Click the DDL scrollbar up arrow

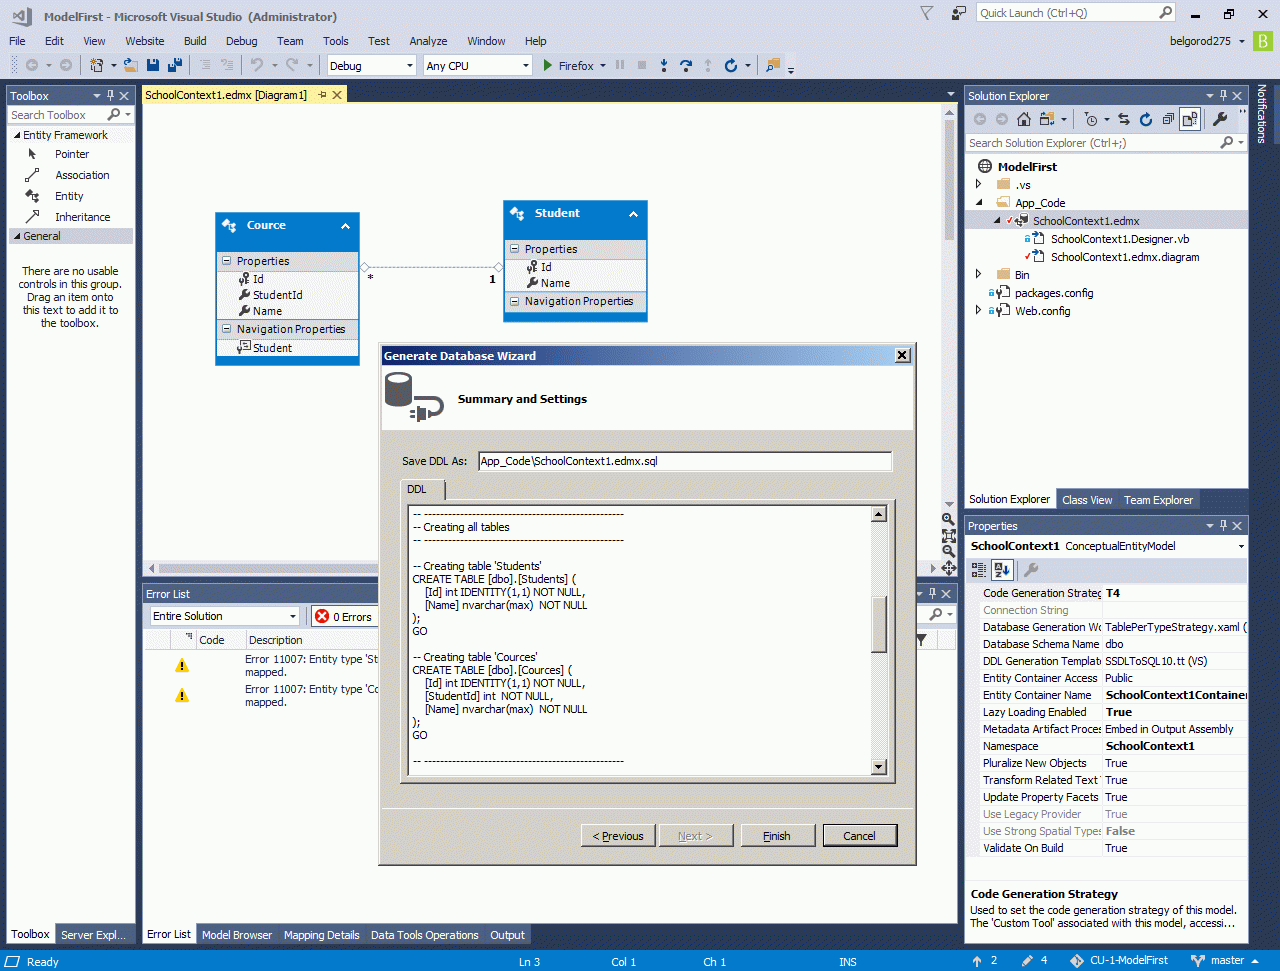(x=879, y=514)
